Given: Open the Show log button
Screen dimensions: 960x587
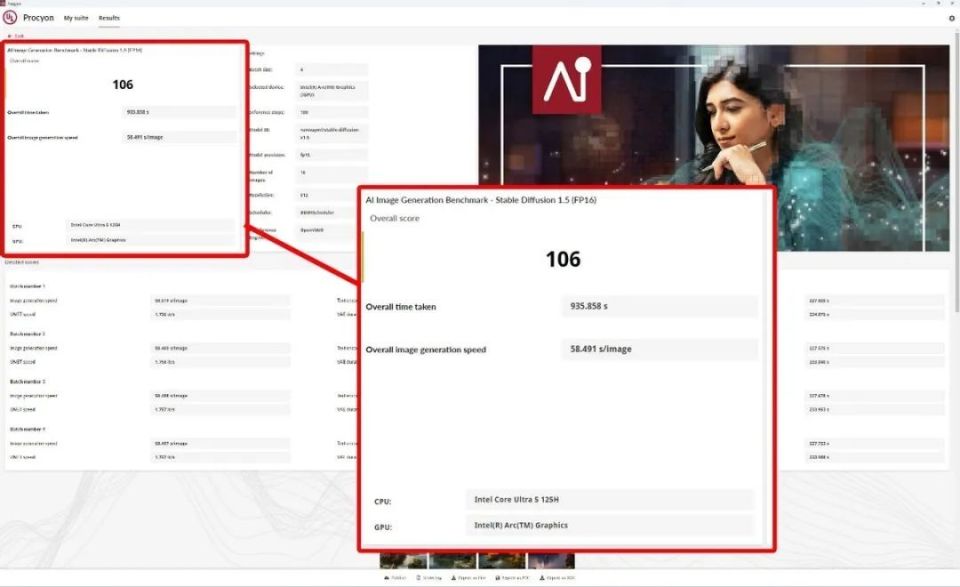Looking at the screenshot, I should tap(429, 578).
